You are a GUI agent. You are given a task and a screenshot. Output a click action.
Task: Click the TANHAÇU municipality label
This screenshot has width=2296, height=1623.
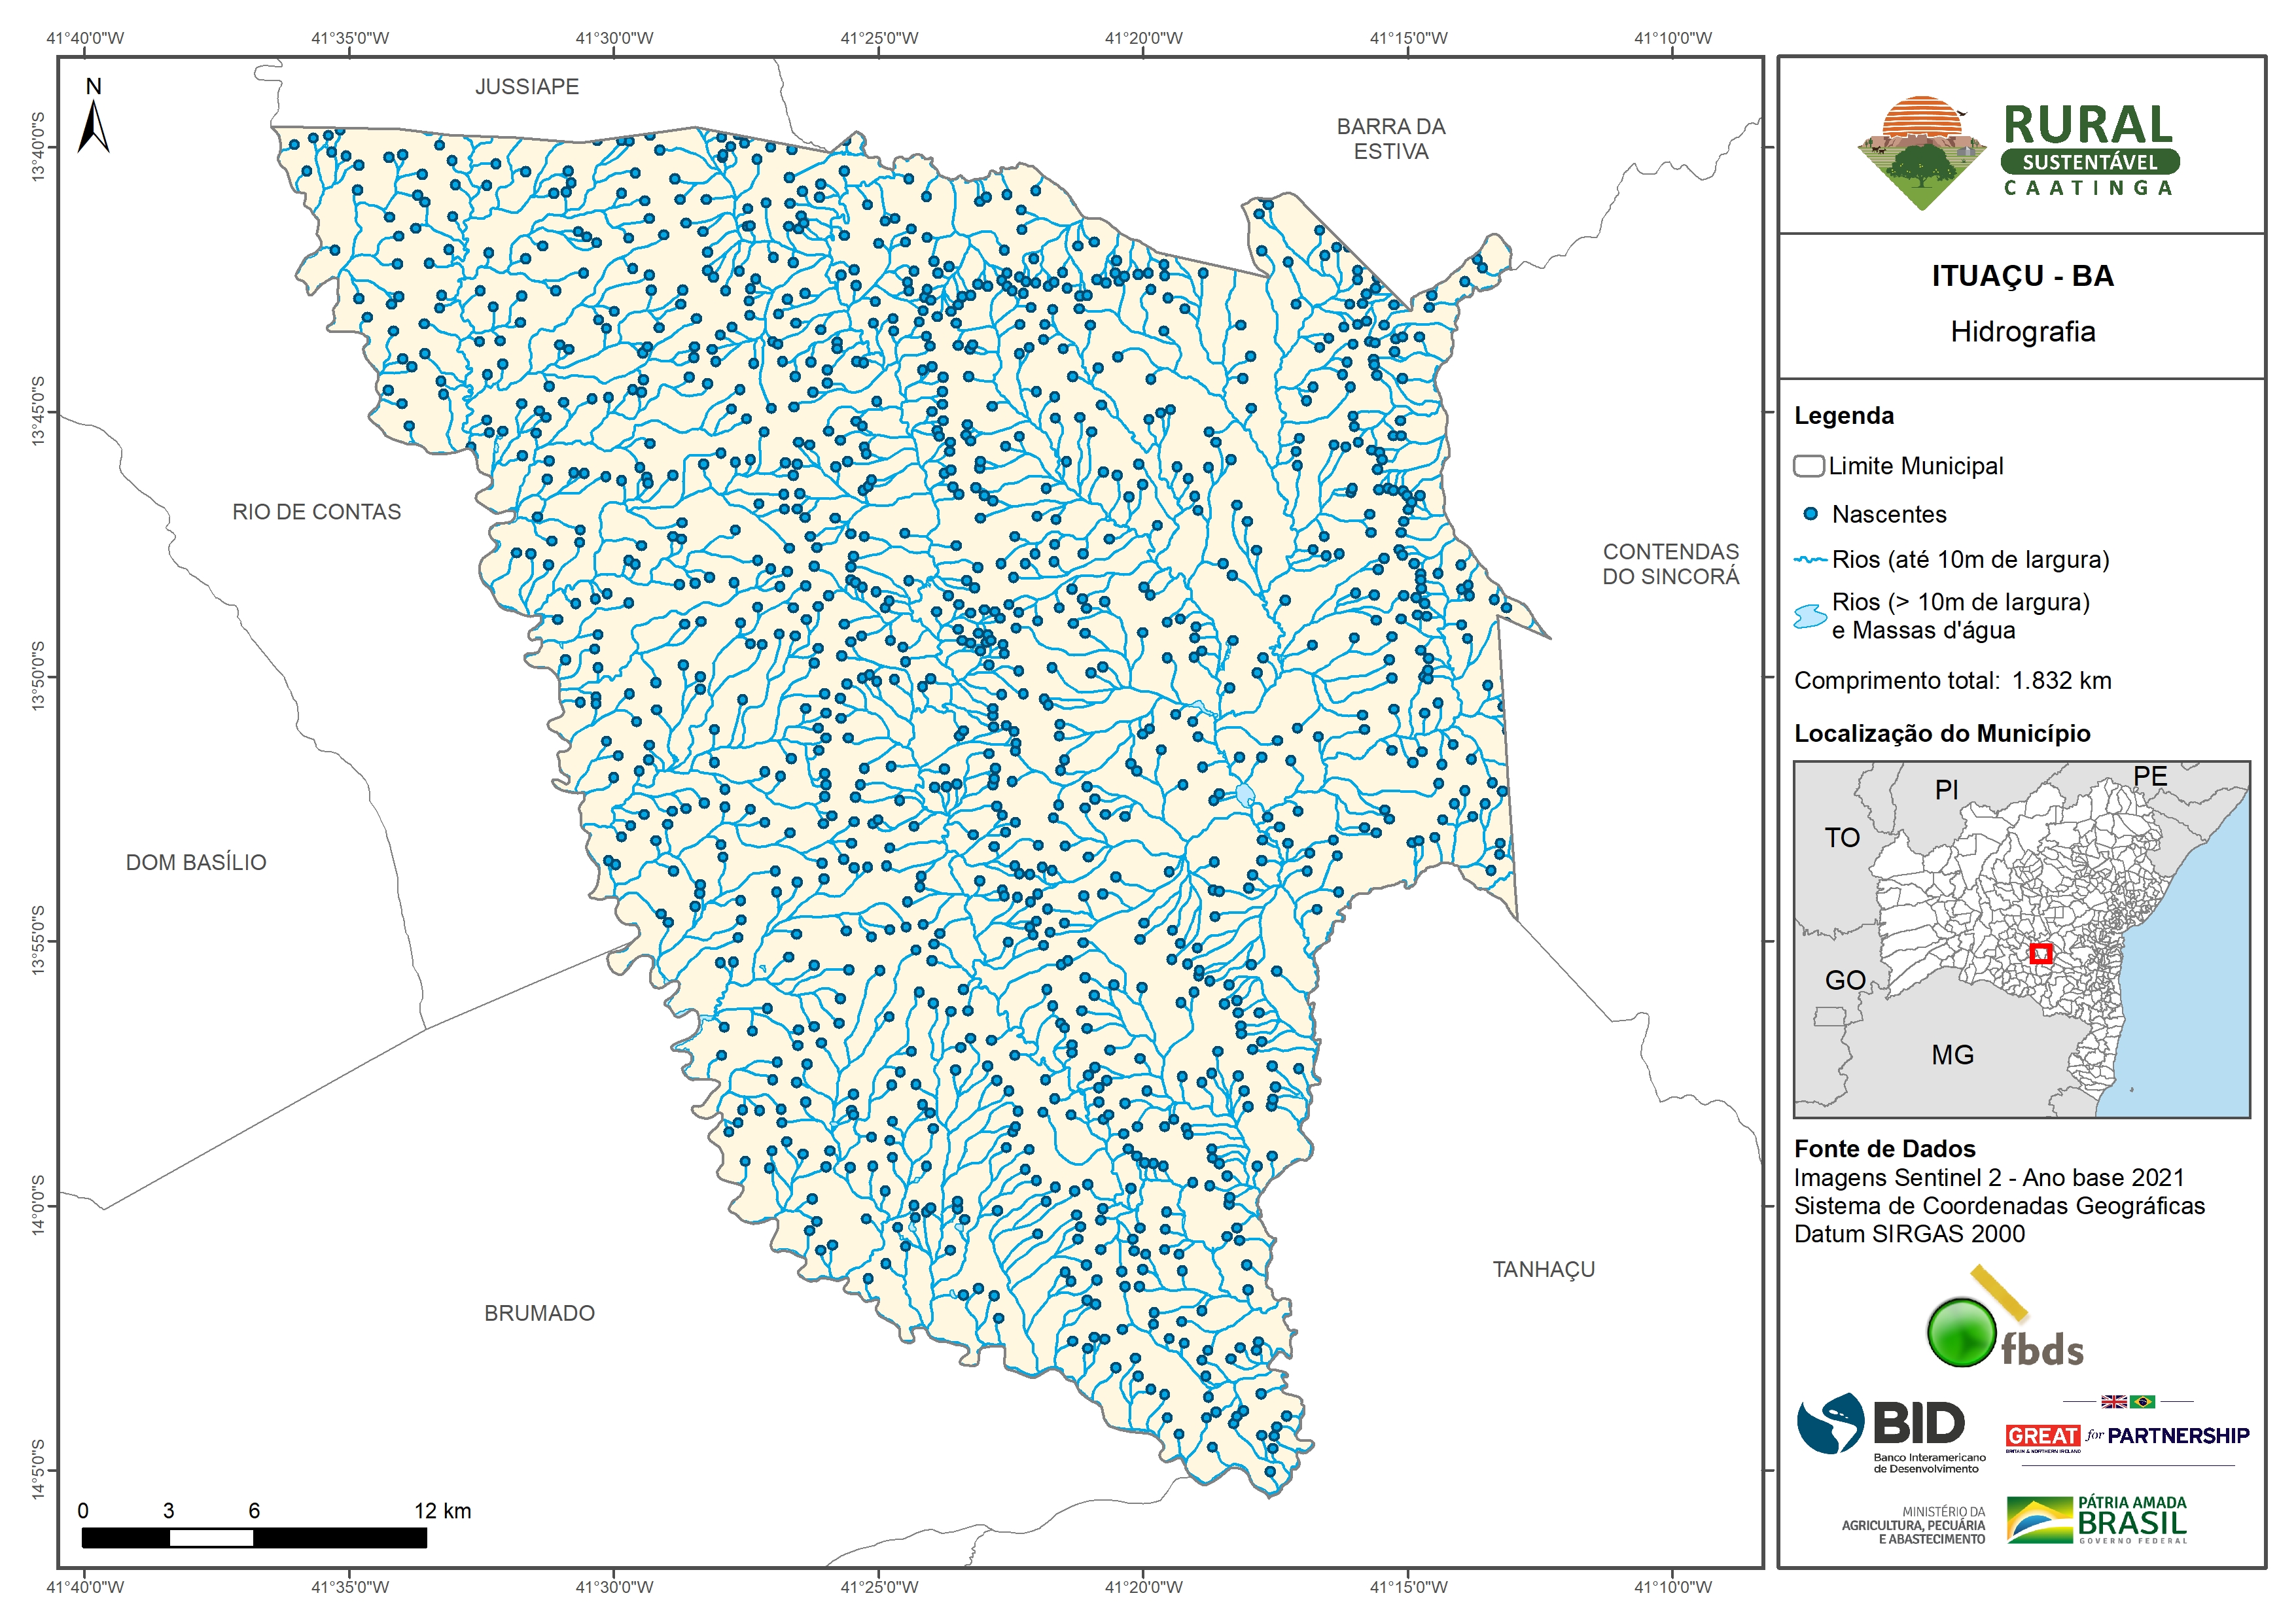click(1543, 1269)
